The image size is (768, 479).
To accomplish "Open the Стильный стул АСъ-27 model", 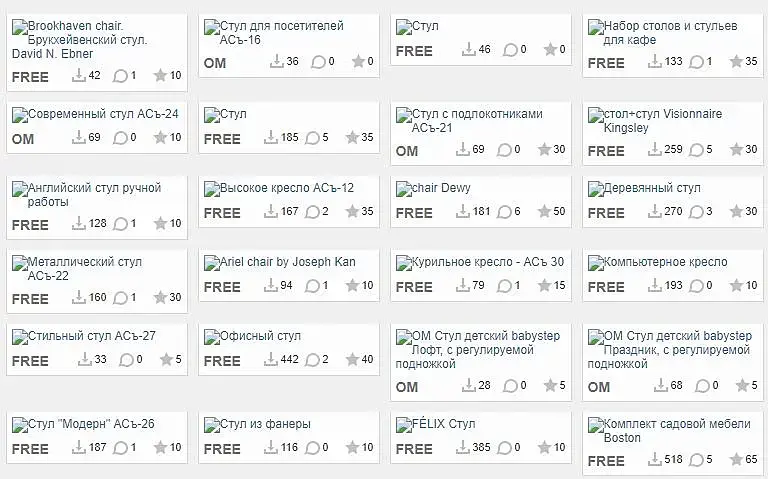I will pos(92,336).
